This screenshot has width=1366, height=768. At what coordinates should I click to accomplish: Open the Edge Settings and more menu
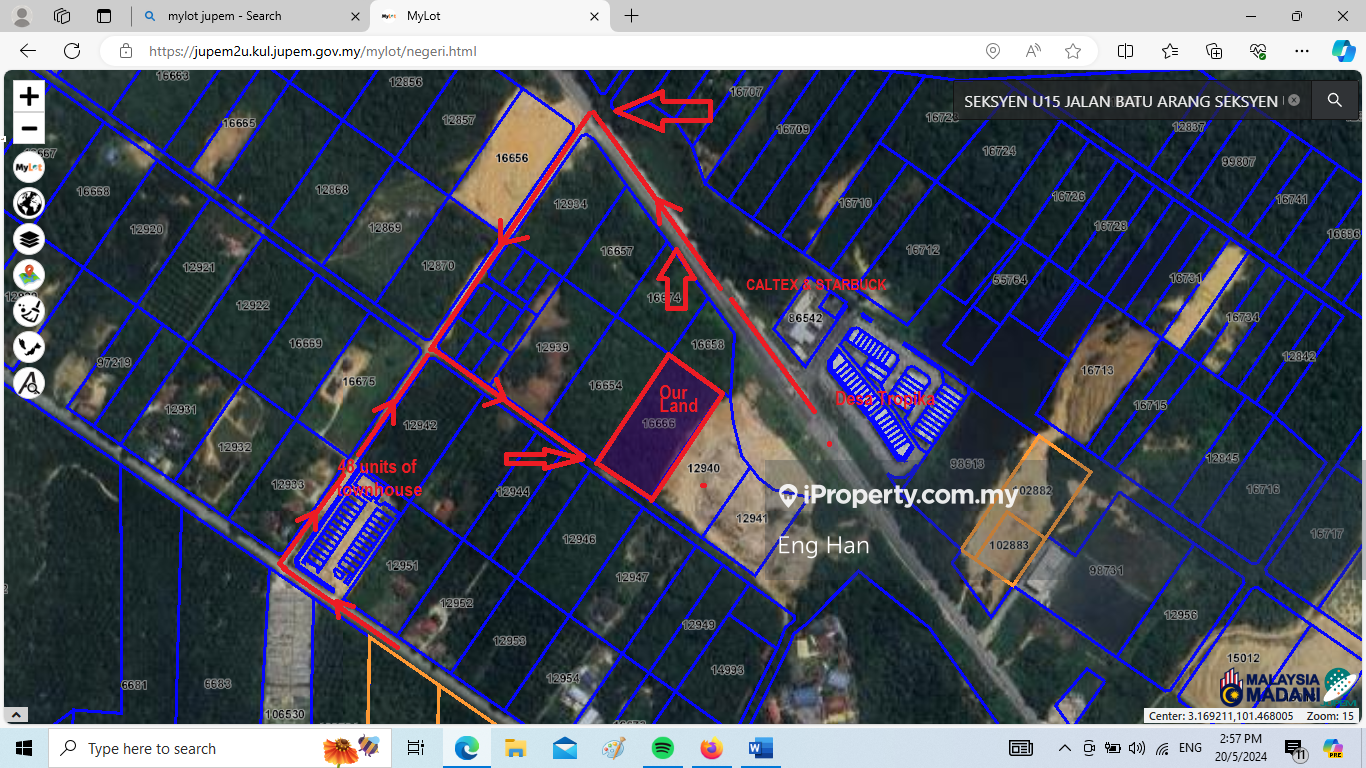coord(1301,51)
